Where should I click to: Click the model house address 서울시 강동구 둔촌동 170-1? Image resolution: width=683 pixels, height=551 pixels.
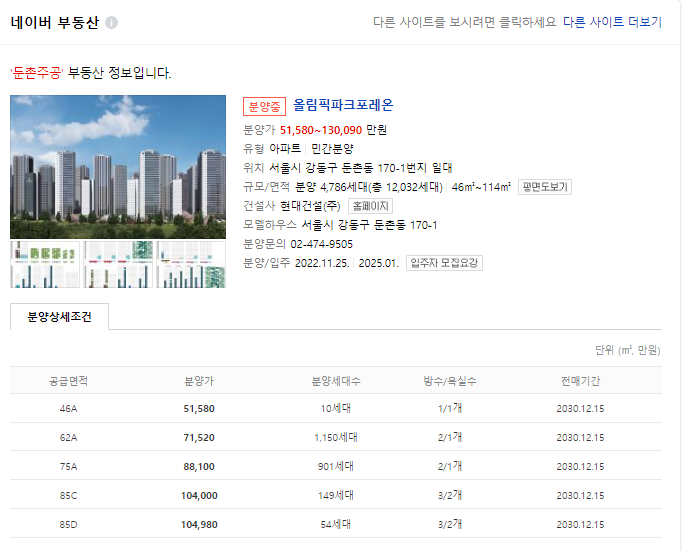click(369, 225)
